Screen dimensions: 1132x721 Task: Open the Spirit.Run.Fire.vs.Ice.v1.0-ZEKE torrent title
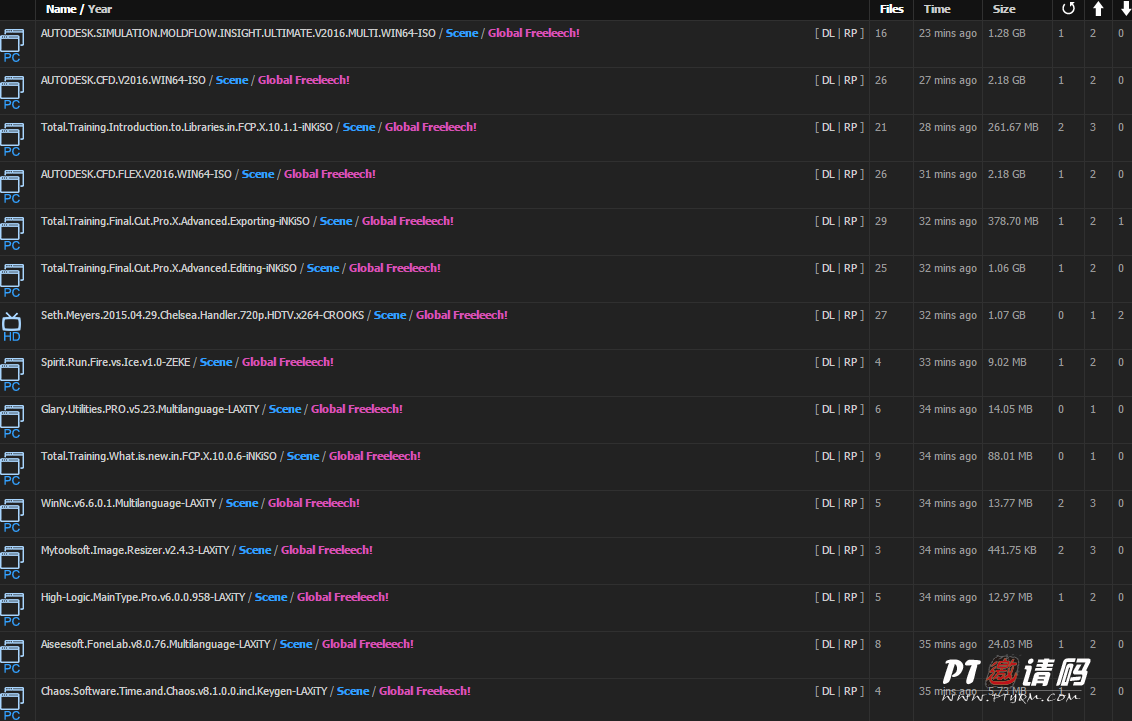pyautogui.click(x=116, y=362)
